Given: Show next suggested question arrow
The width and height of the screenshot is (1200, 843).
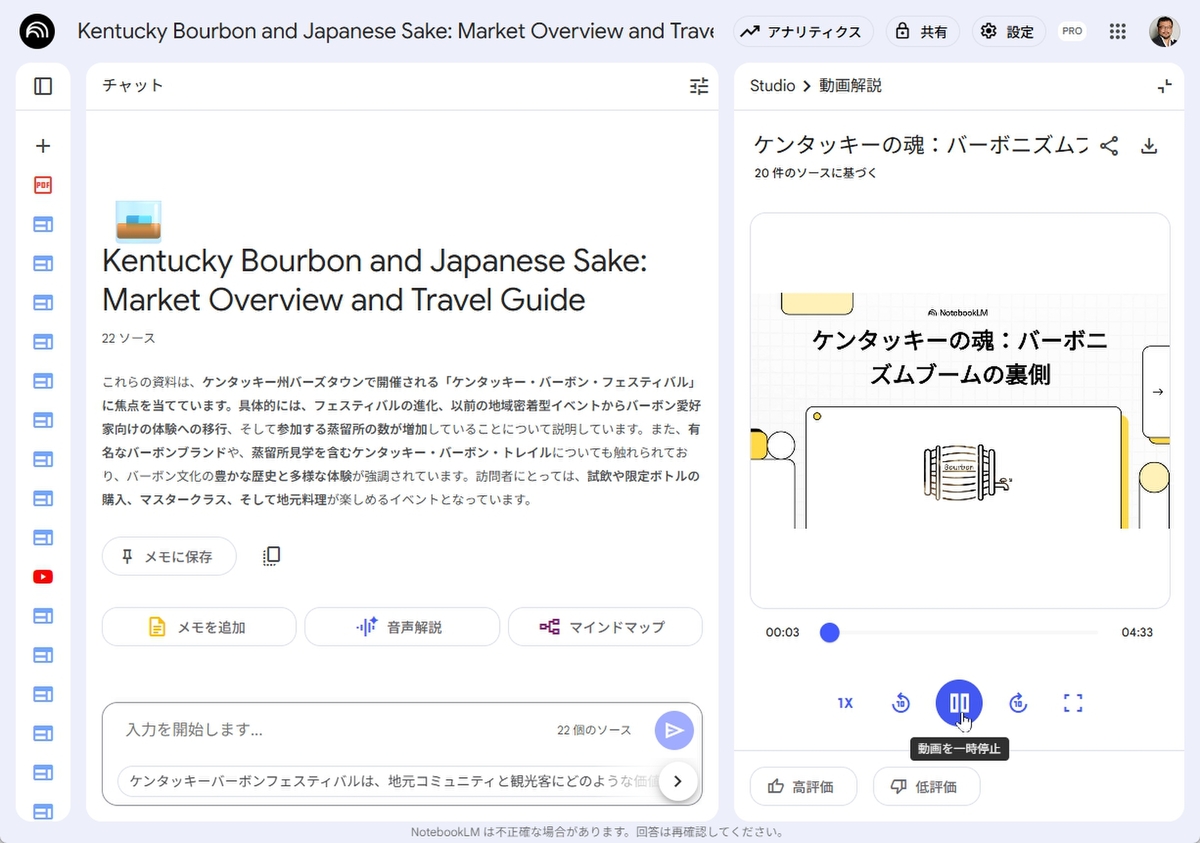Looking at the screenshot, I should tap(677, 781).
